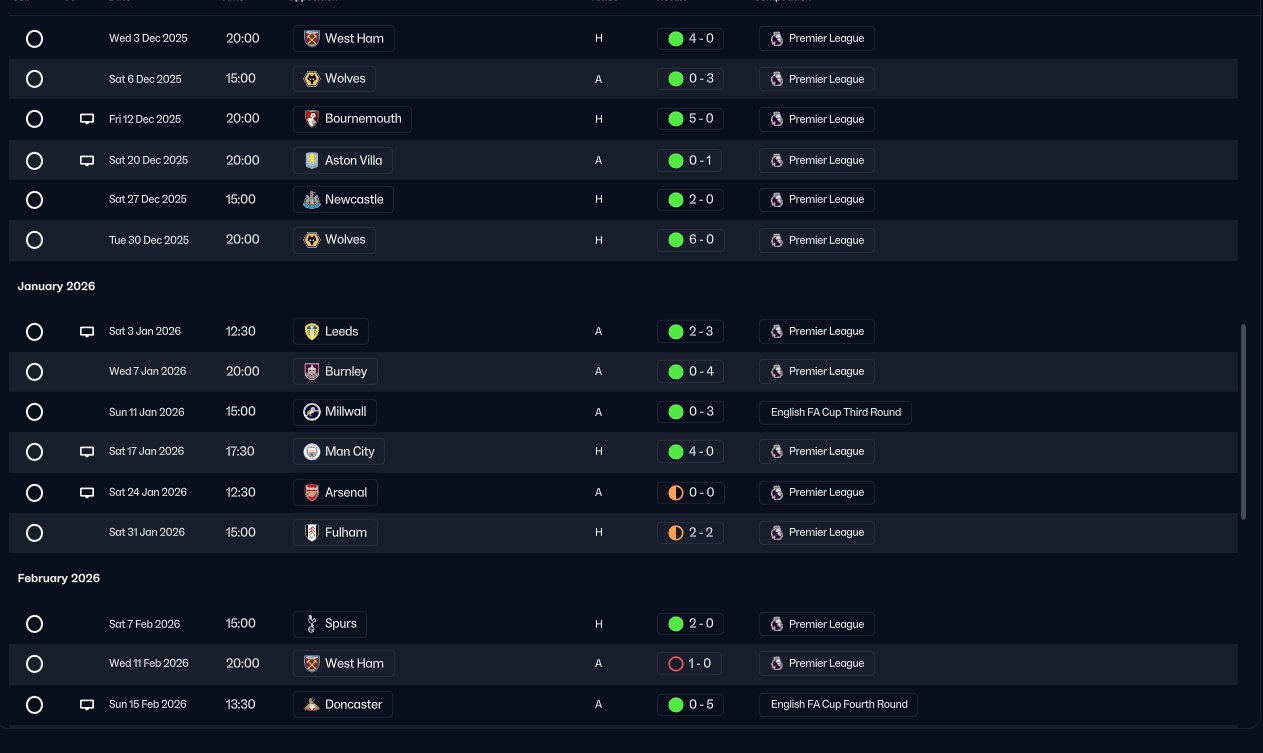The width and height of the screenshot is (1263, 753).
Task: Click the Aston Villa club crest
Action: click(x=311, y=160)
